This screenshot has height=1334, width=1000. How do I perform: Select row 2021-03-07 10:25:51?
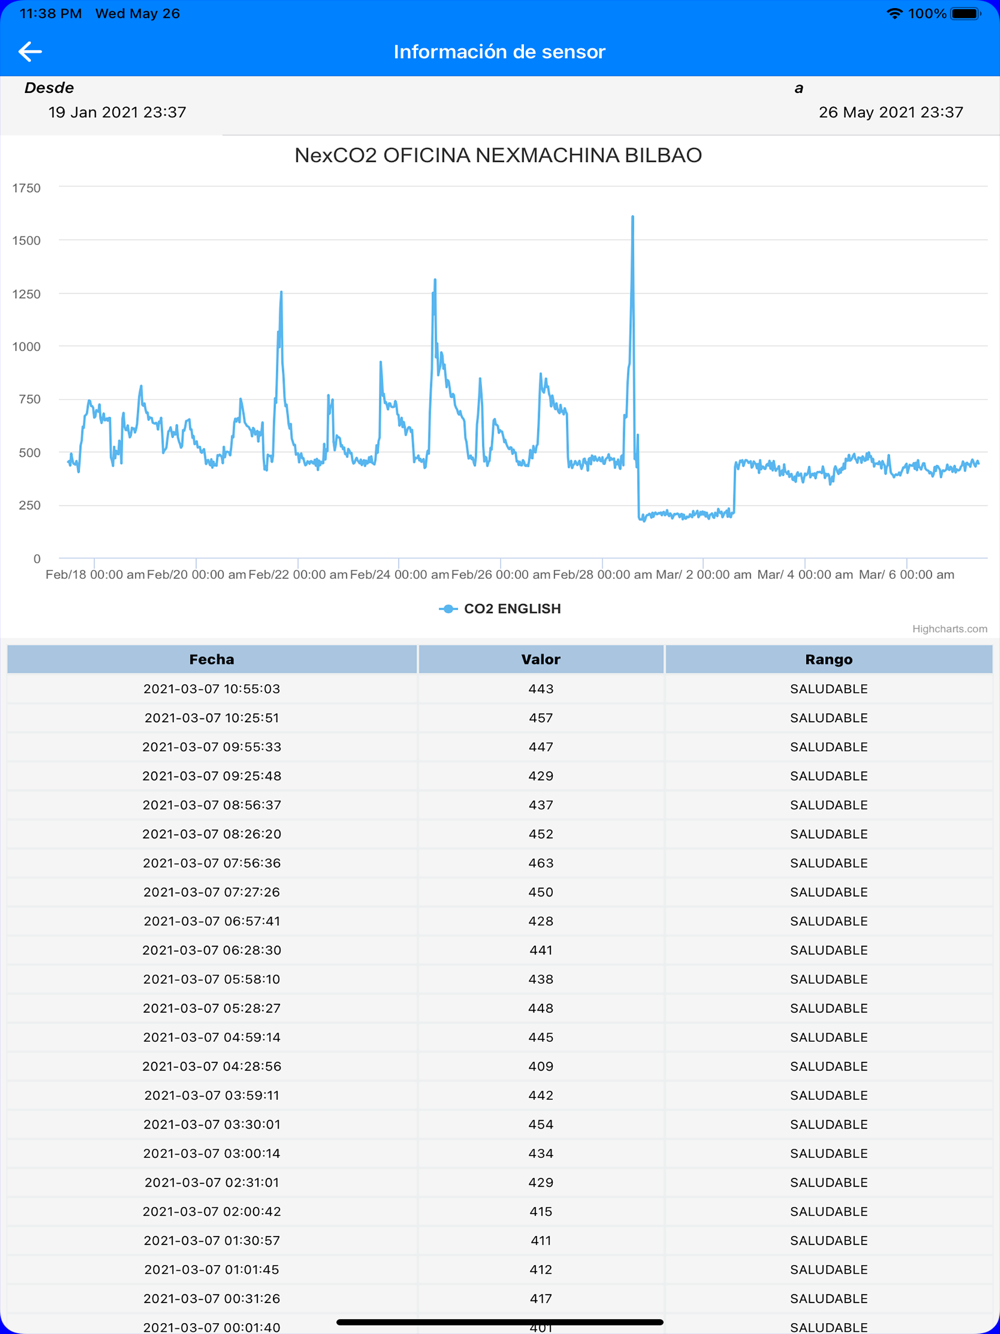[x=500, y=718]
